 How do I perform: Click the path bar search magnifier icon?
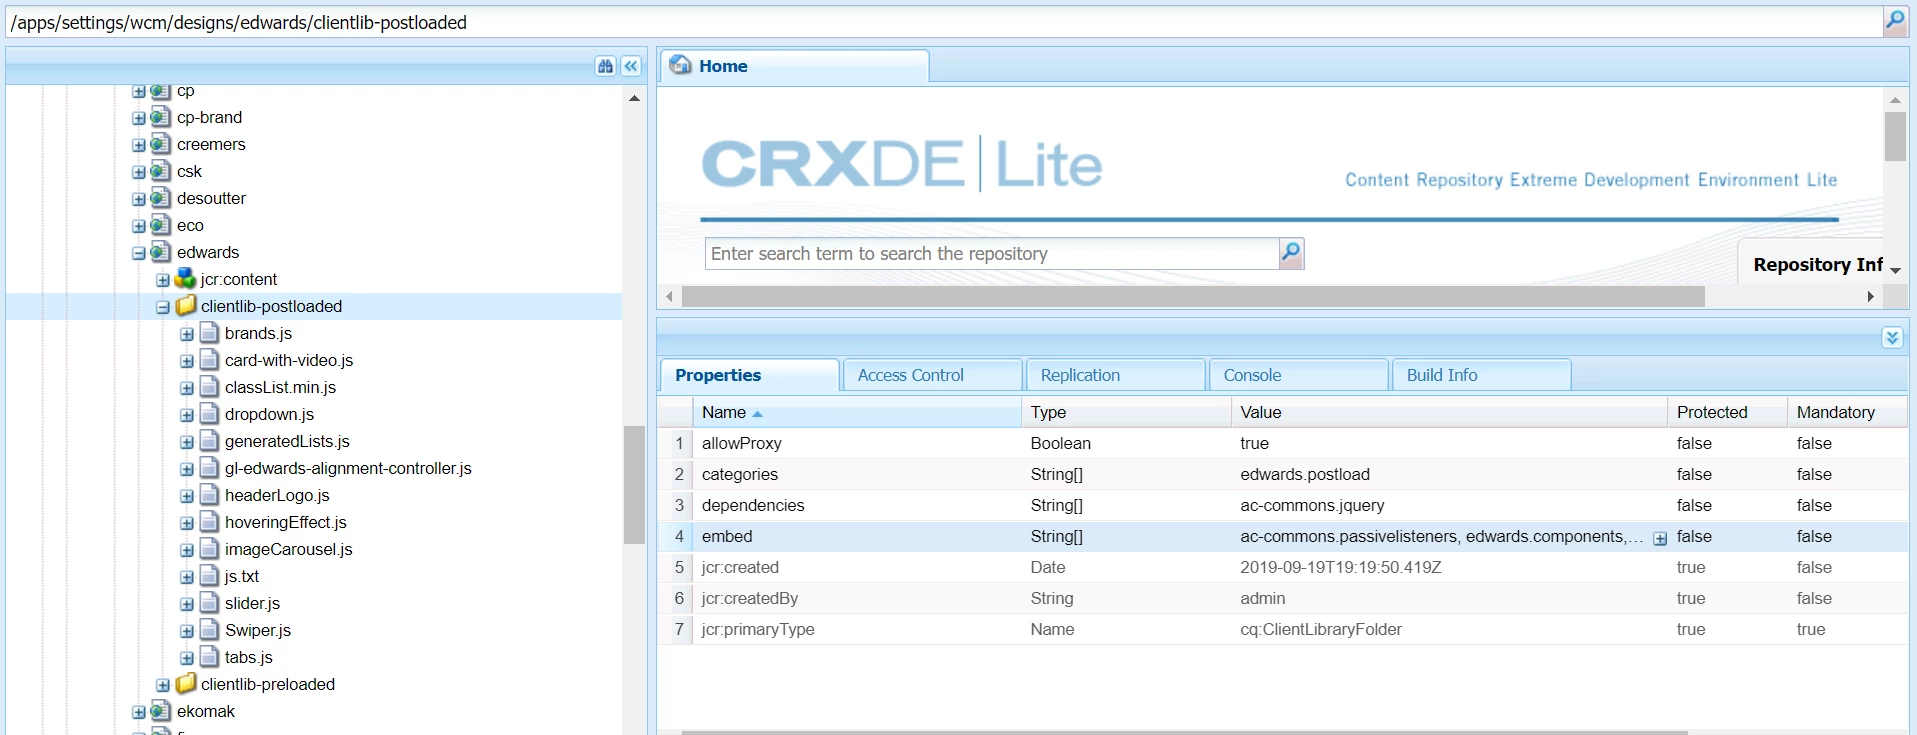(x=1895, y=21)
